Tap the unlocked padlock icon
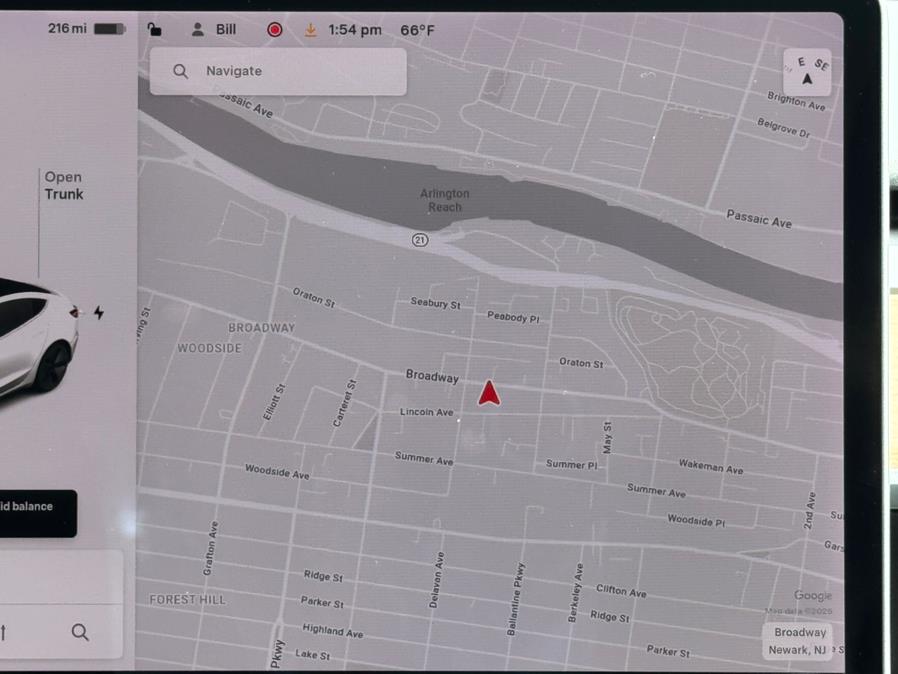 click(x=154, y=29)
